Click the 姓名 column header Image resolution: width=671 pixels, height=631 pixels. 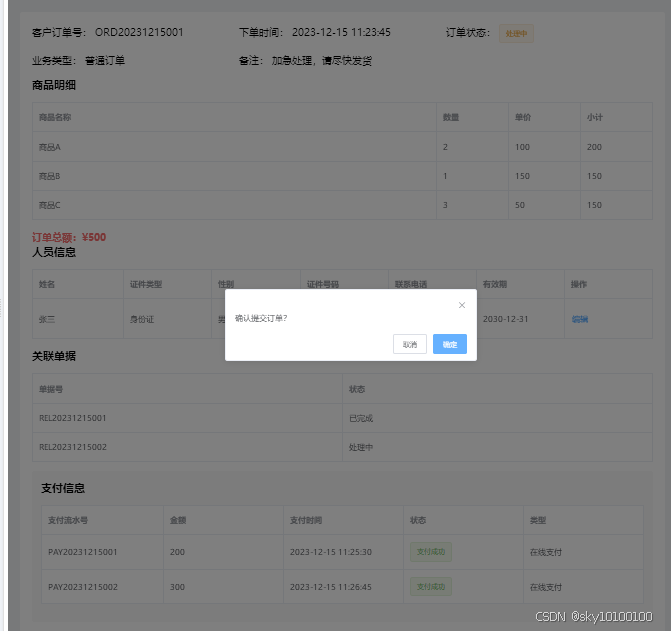point(47,284)
